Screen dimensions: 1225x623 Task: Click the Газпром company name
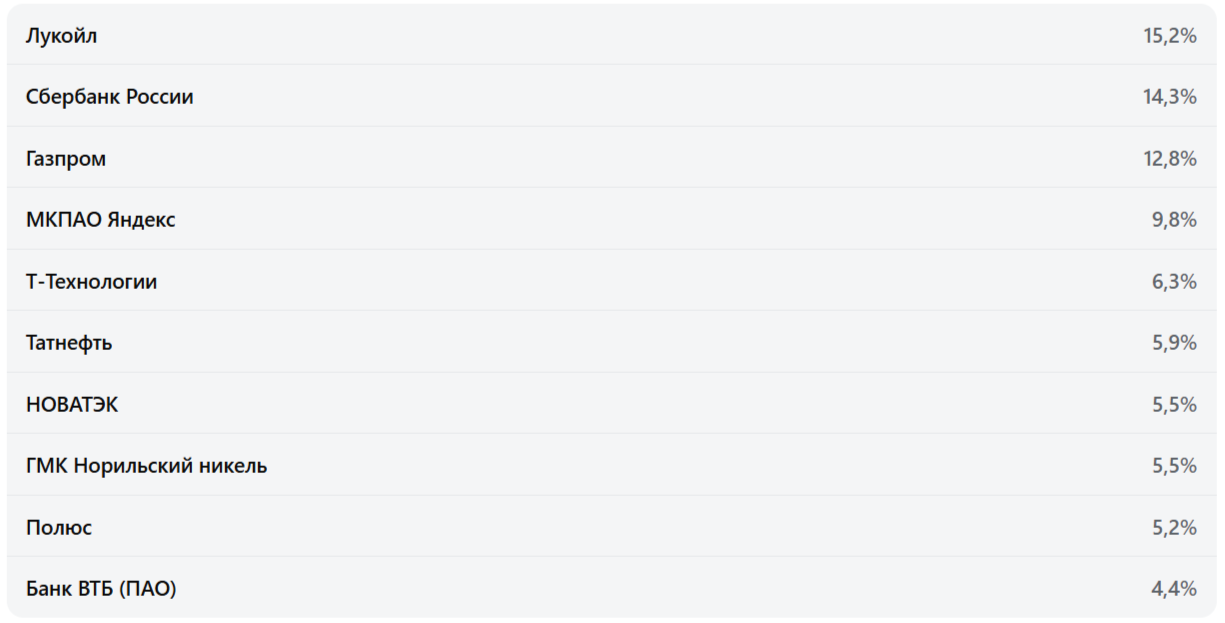coord(65,159)
